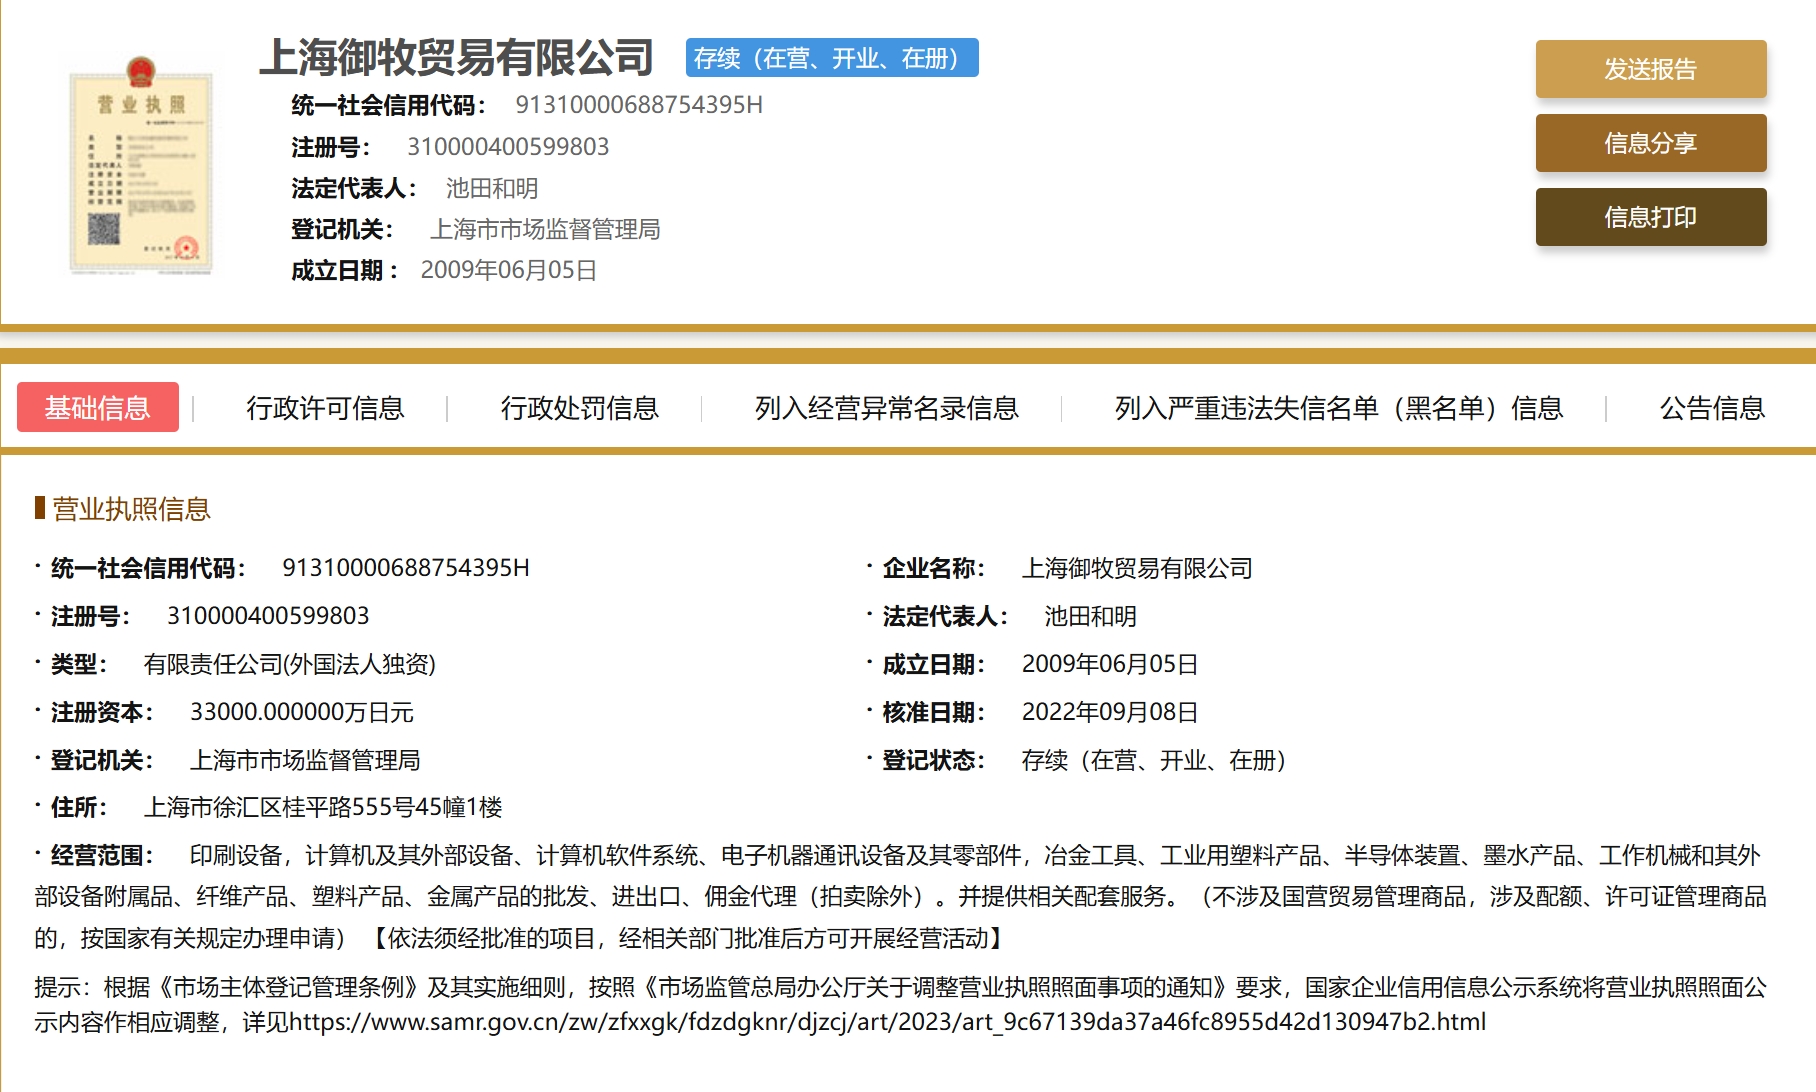Click address 上海市徐汇区桂平路555号45幢1楼
1816x1092 pixels.
pyautogui.click(x=323, y=807)
